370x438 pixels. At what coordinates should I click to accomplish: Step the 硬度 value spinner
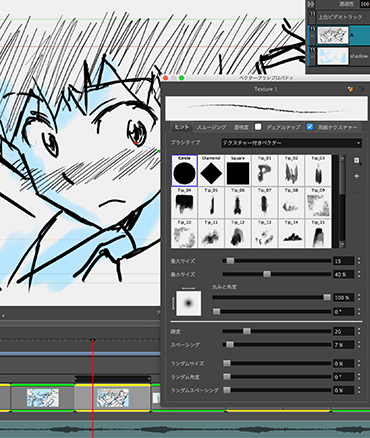359,331
